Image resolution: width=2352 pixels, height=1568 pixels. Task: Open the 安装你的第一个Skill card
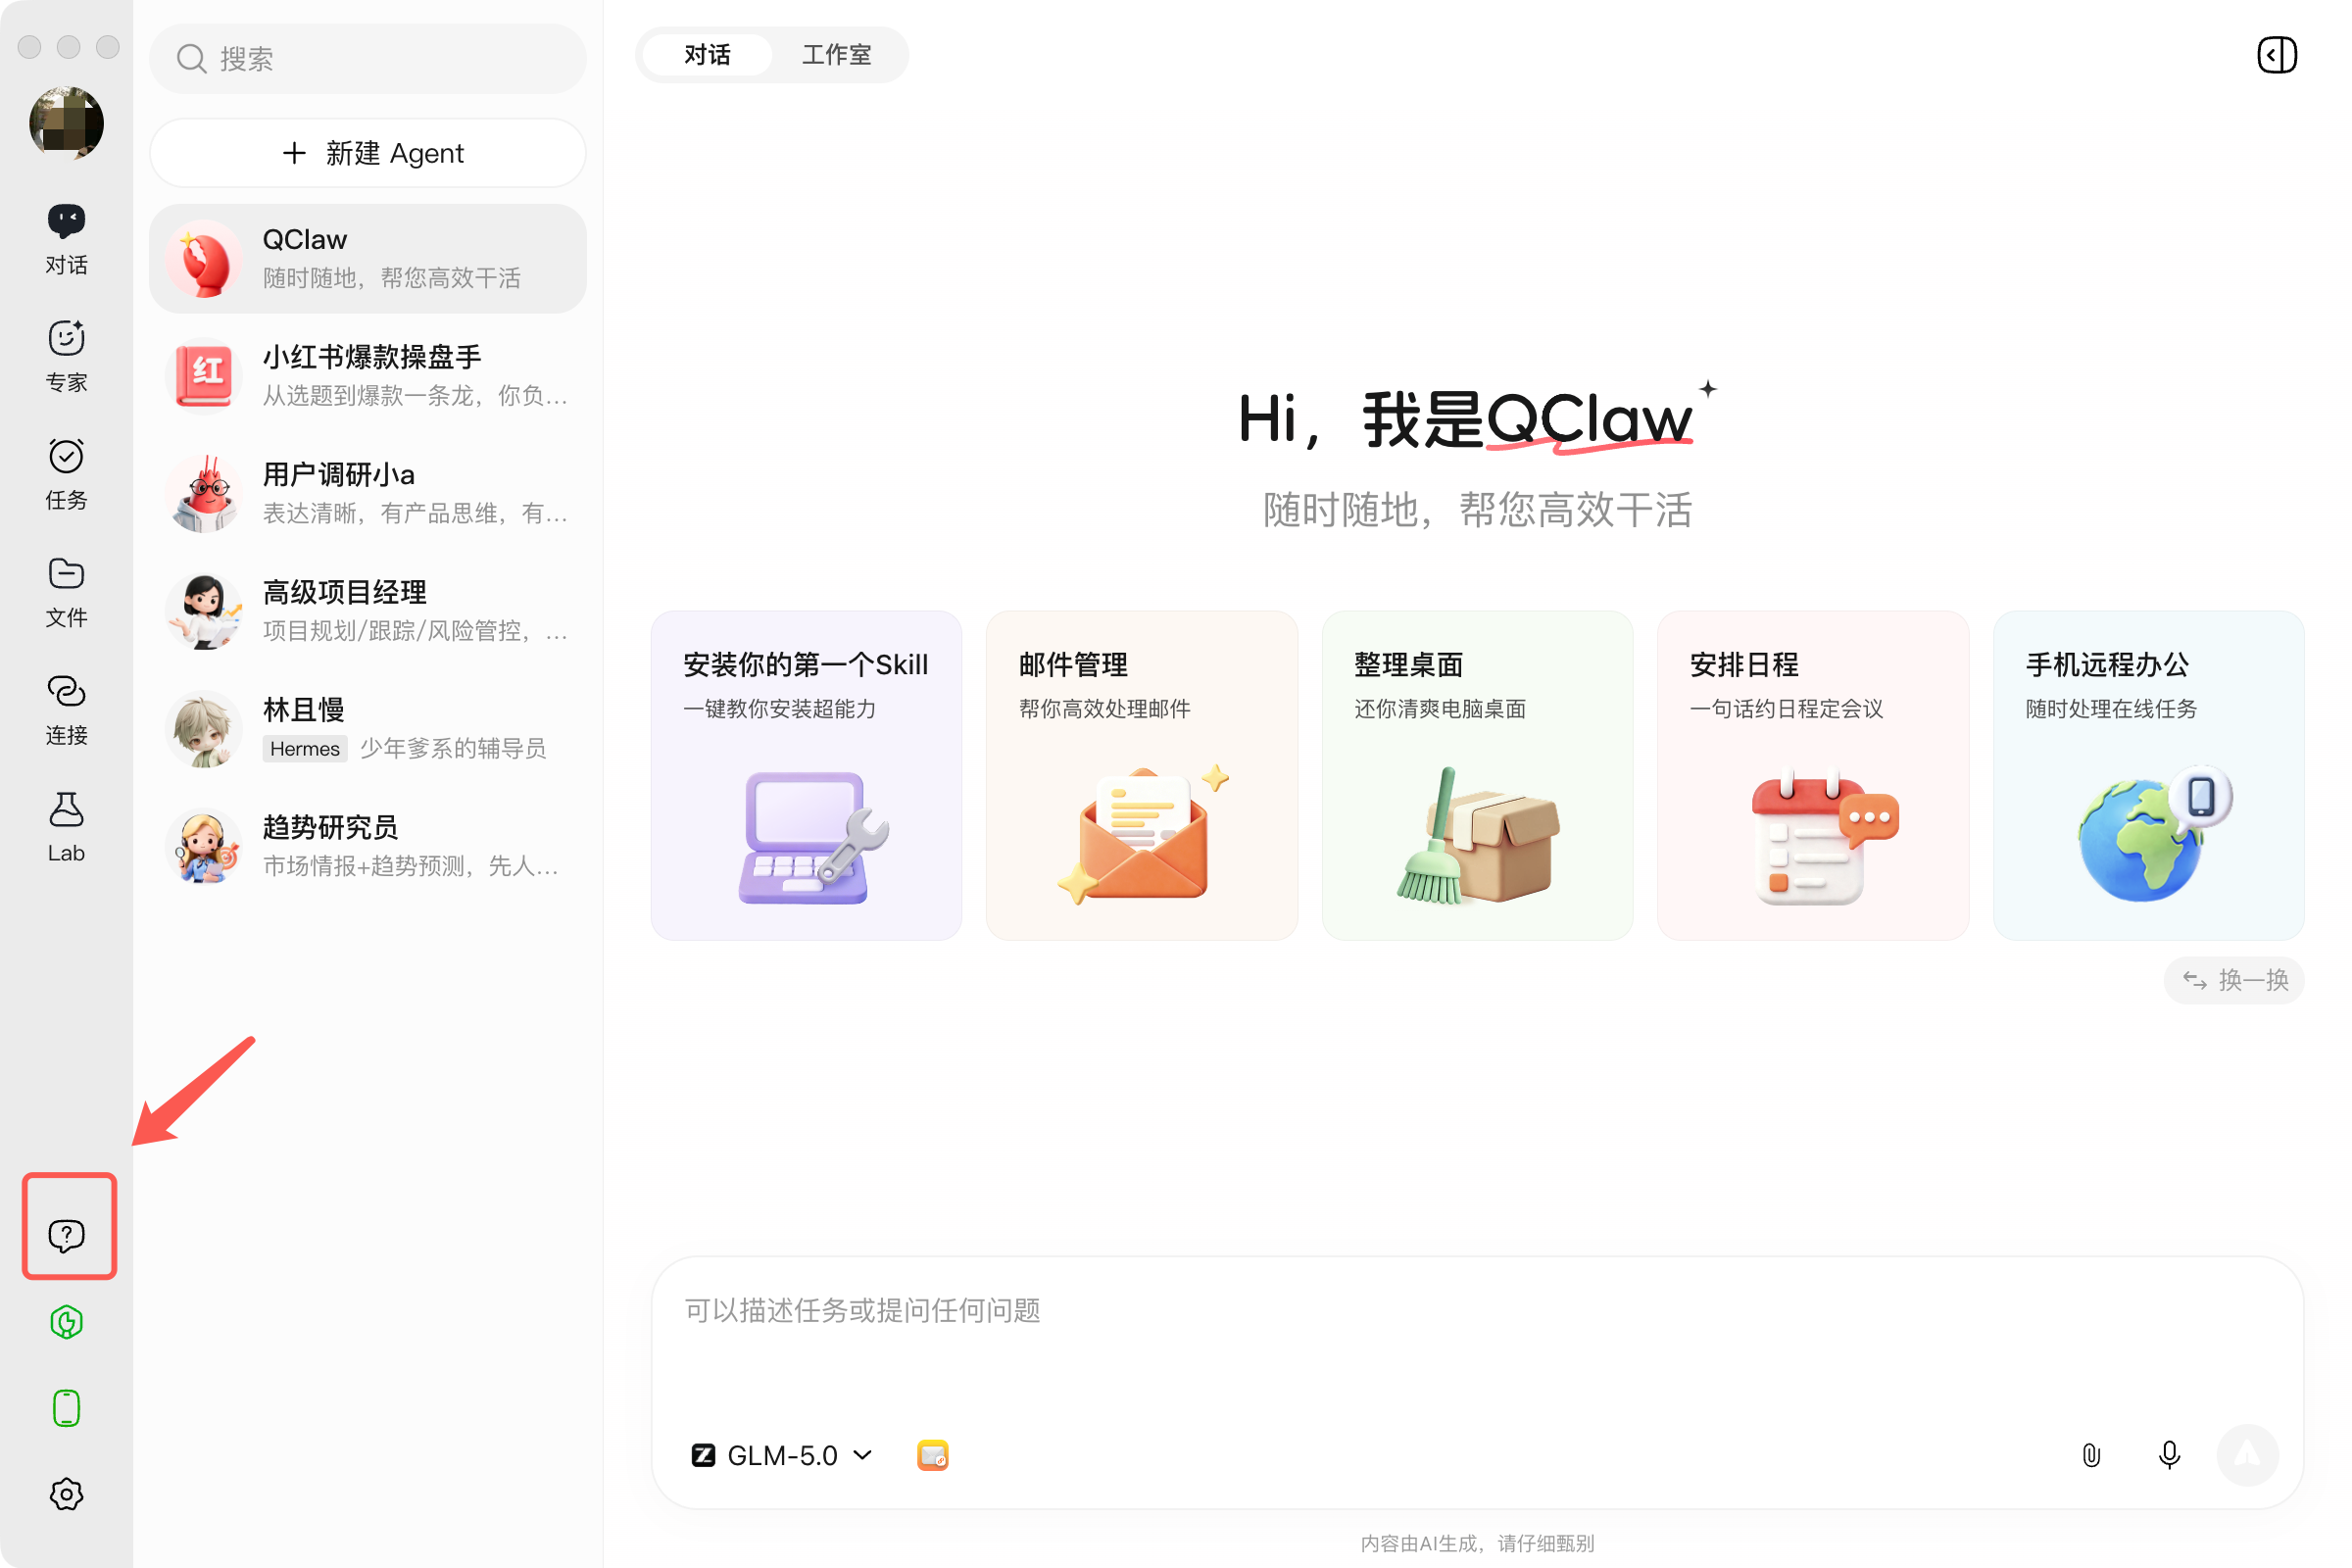tap(806, 775)
